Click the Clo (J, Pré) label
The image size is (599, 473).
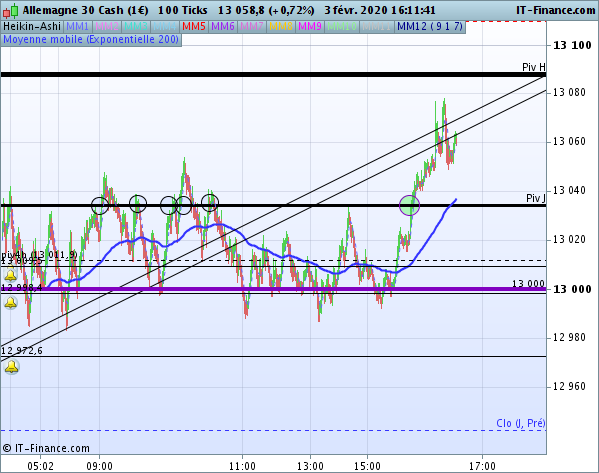click(521, 423)
